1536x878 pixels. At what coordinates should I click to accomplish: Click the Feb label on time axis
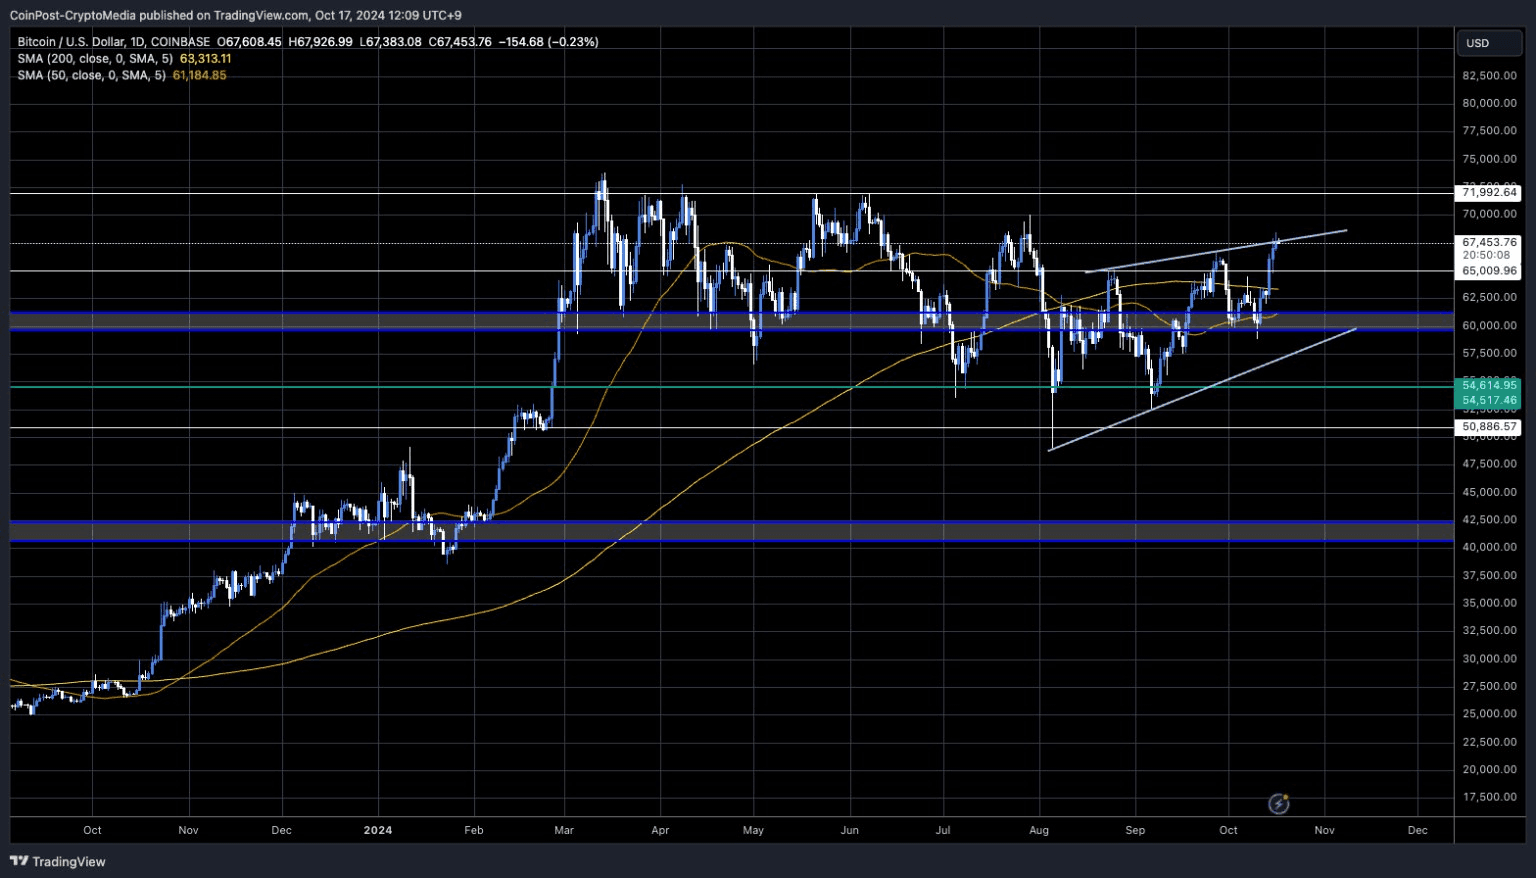click(x=473, y=830)
